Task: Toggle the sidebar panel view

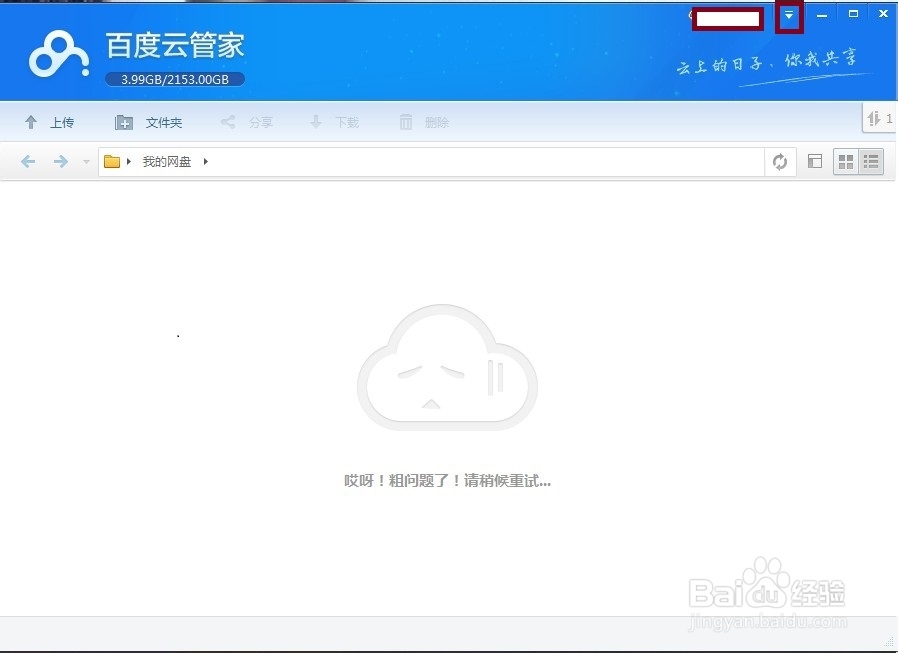Action: (813, 161)
